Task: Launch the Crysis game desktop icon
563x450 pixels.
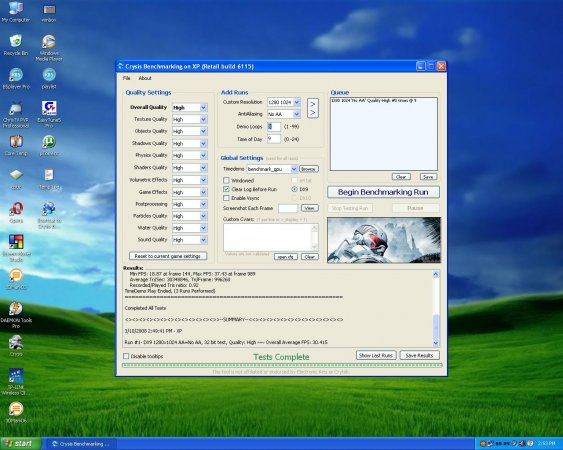Action: (x=16, y=346)
